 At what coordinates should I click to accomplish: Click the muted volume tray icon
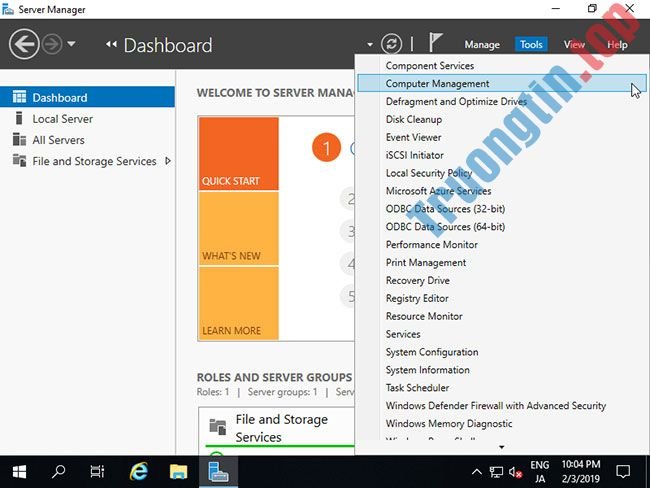pyautogui.click(x=515, y=472)
